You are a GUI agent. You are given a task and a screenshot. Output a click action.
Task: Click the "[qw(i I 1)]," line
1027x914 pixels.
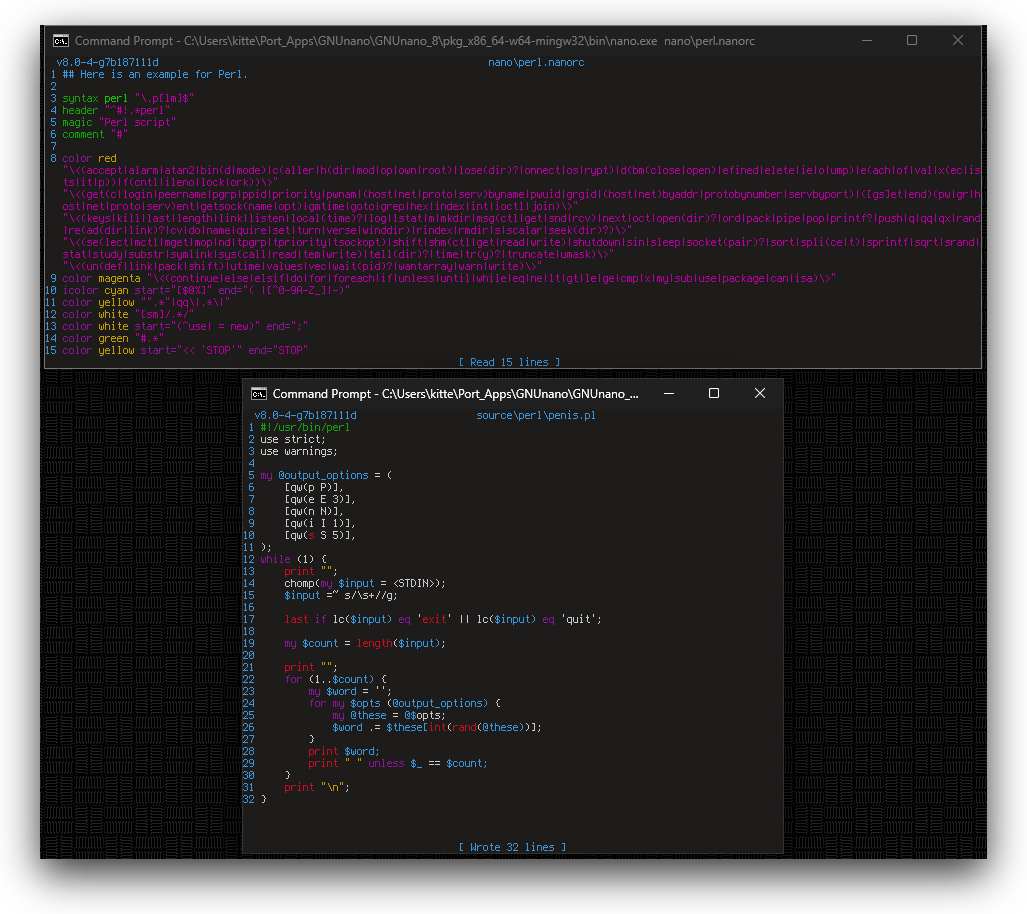pos(320,524)
